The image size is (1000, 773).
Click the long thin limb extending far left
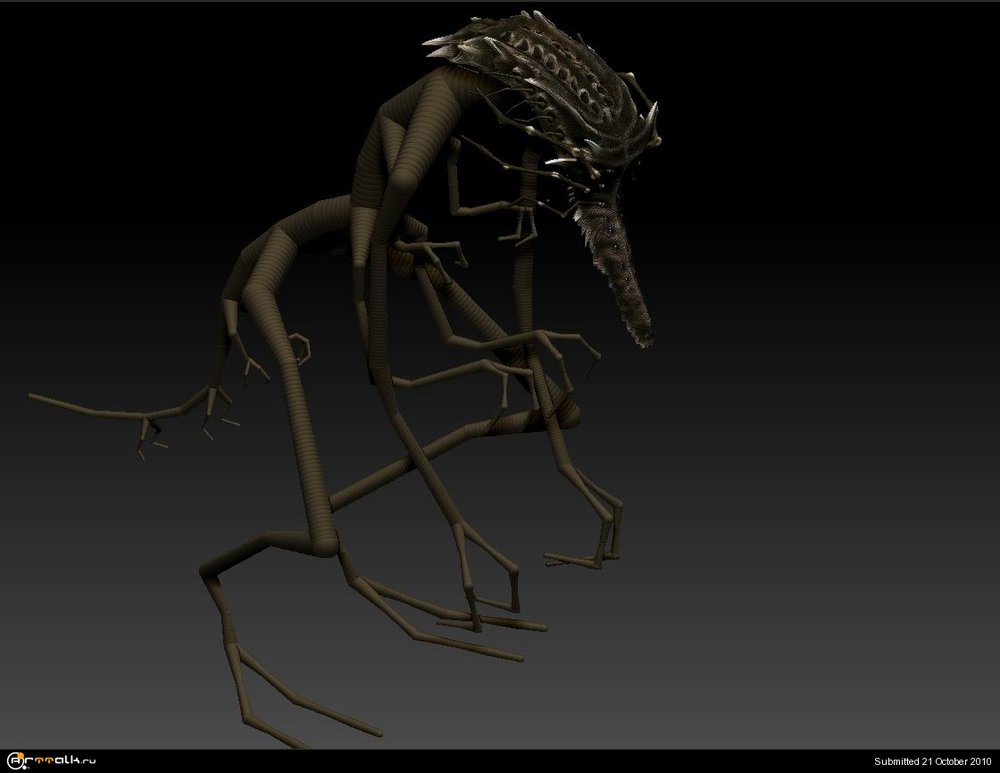[x=90, y=408]
